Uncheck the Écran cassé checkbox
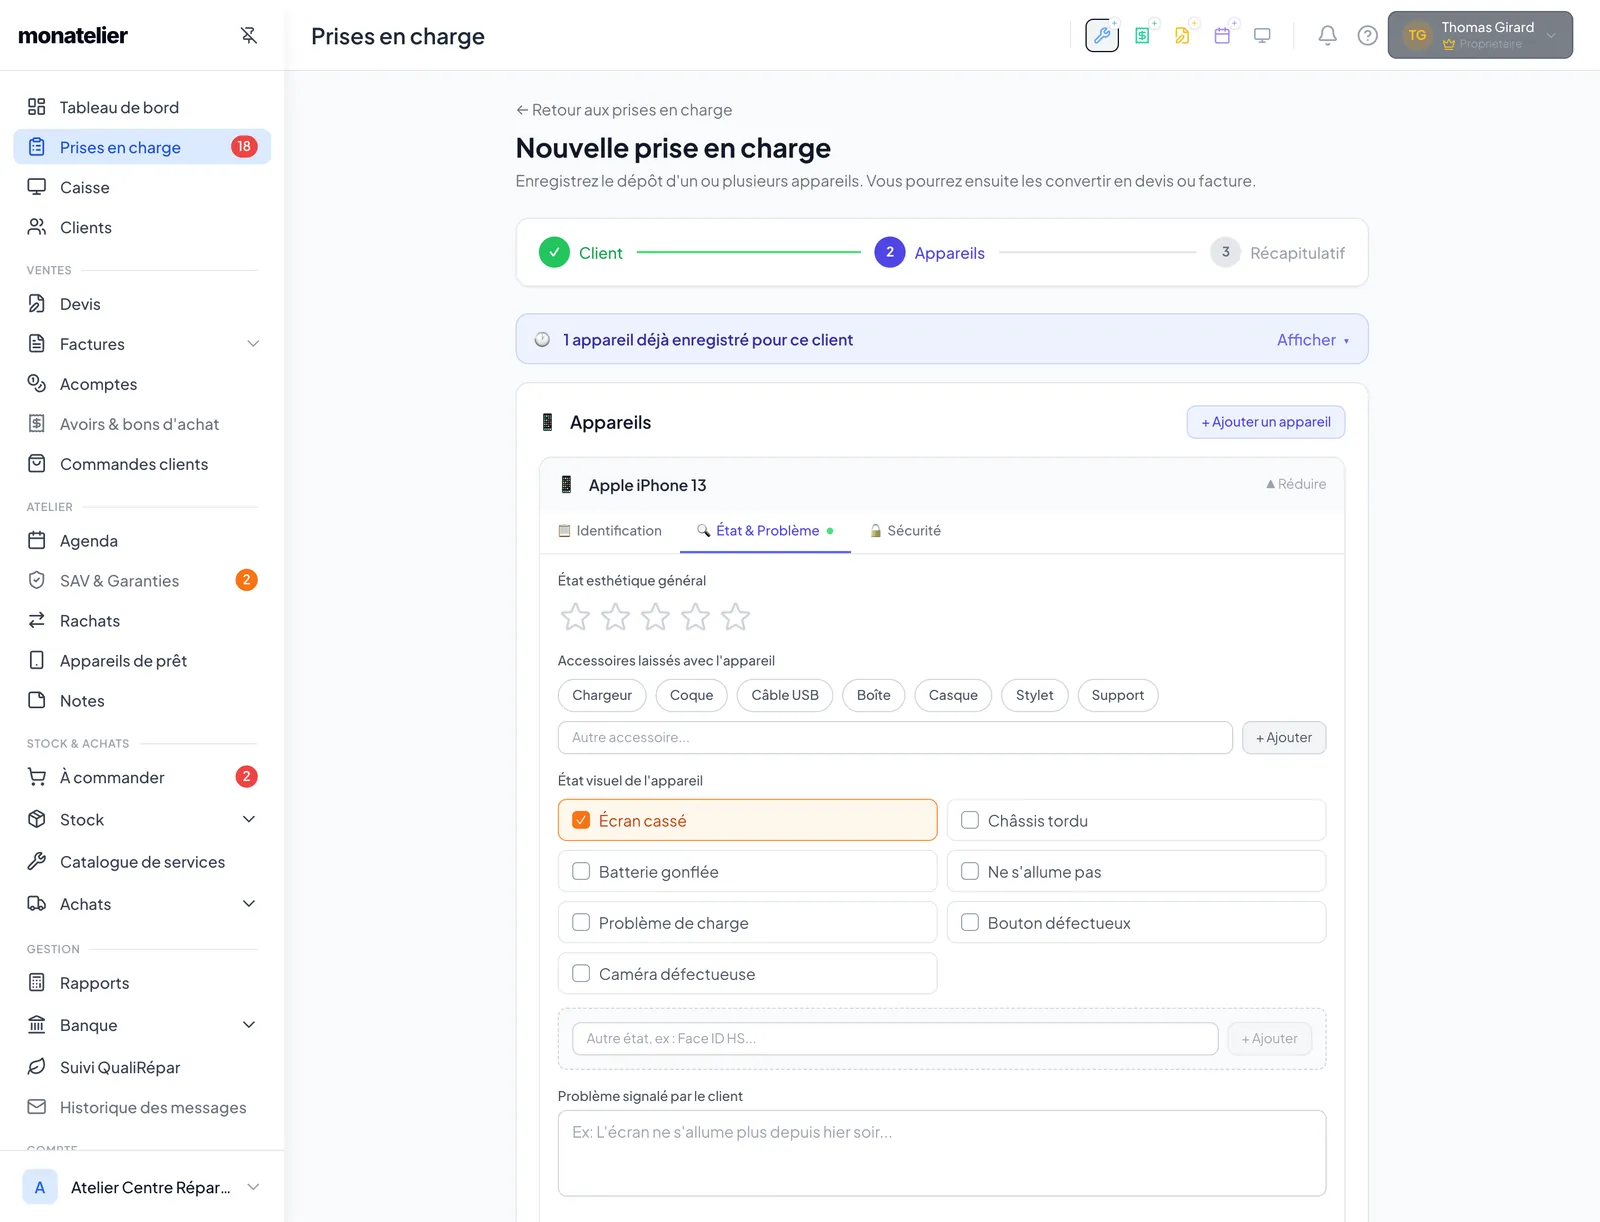This screenshot has width=1600, height=1222. 581,820
